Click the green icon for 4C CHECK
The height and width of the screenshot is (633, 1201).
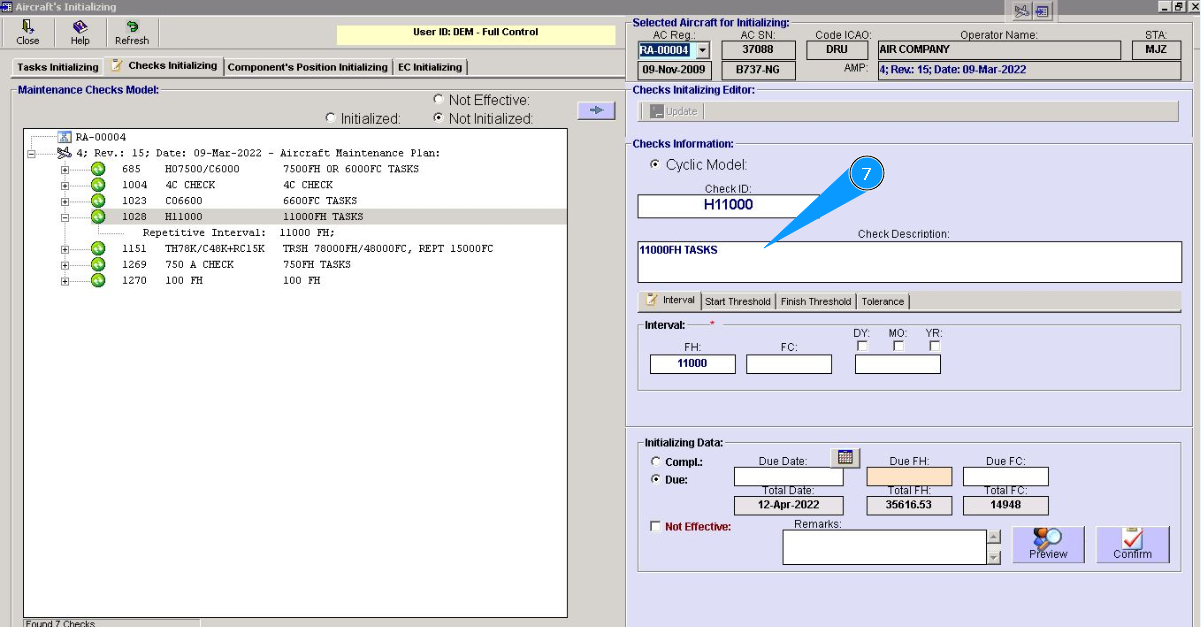pos(98,185)
